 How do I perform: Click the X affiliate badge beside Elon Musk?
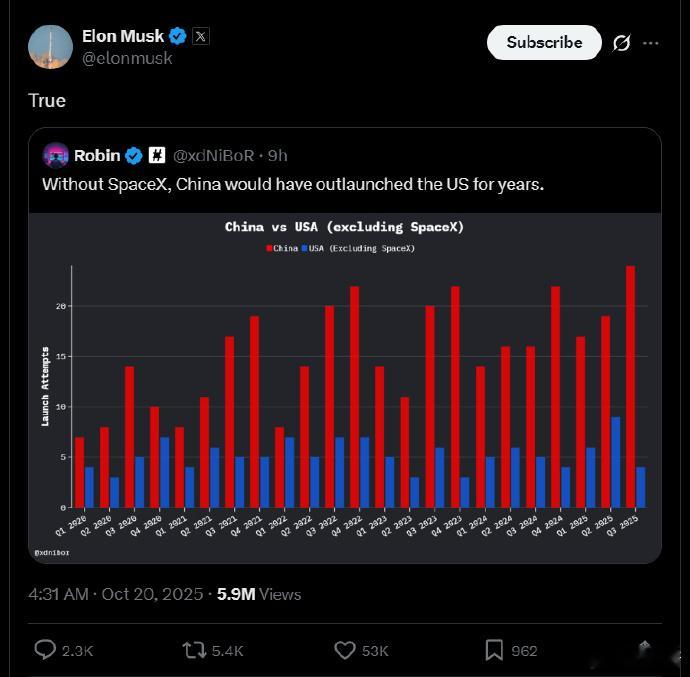(200, 36)
